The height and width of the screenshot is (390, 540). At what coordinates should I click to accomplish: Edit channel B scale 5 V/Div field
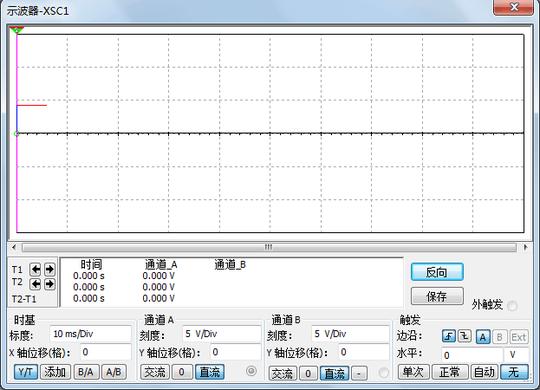click(x=351, y=334)
